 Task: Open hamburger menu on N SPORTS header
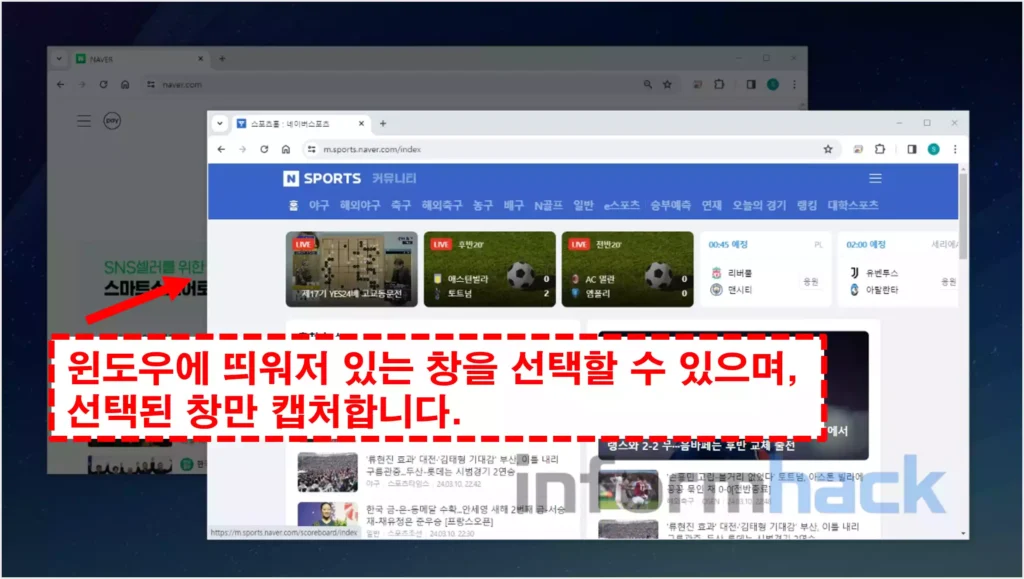click(x=875, y=178)
